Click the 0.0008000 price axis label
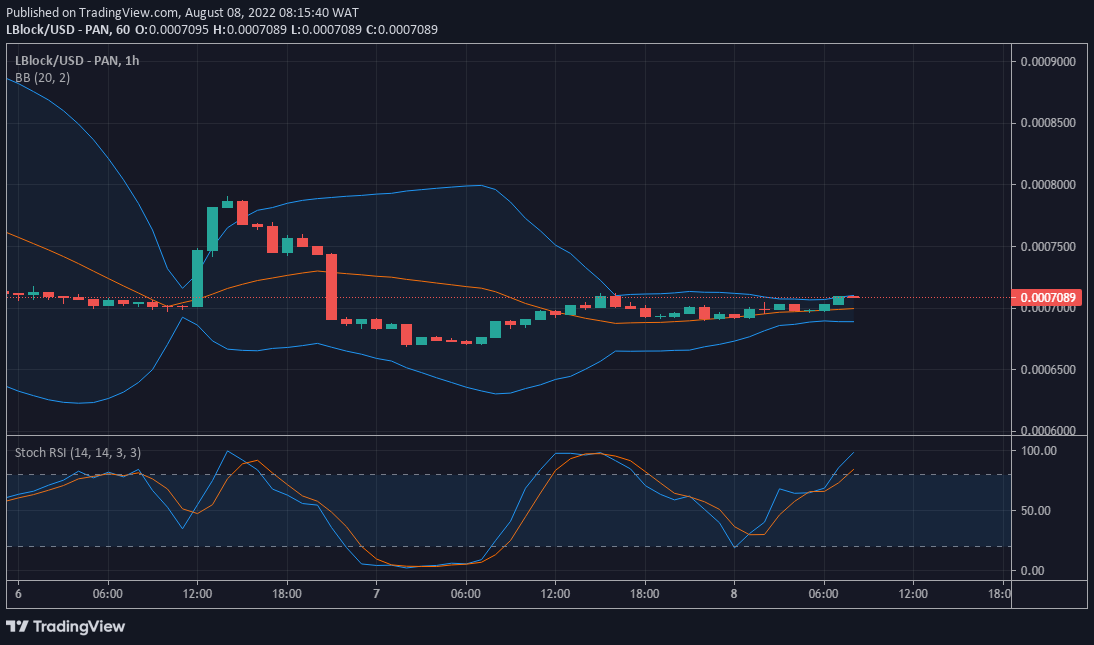Screen dimensions: 1094x645 1048,185
